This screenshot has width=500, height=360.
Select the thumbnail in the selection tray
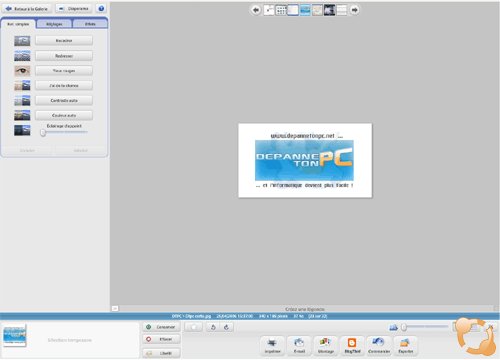coord(14,335)
